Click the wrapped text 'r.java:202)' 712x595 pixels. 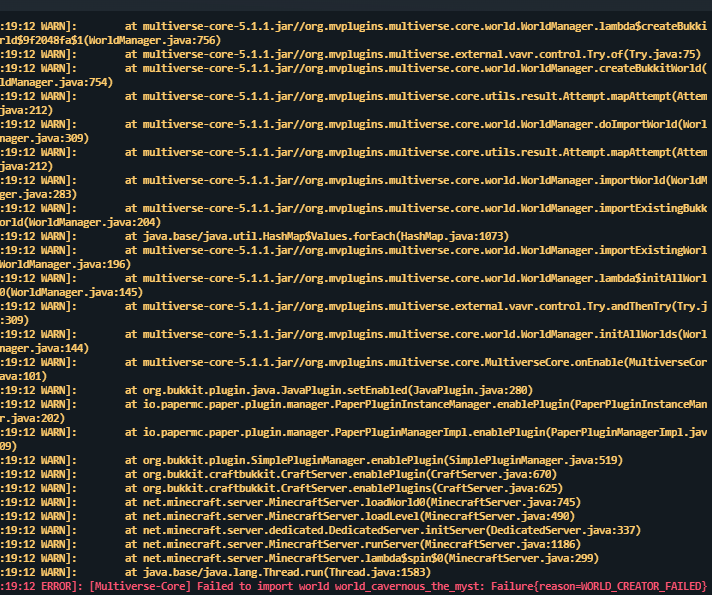click(33, 419)
